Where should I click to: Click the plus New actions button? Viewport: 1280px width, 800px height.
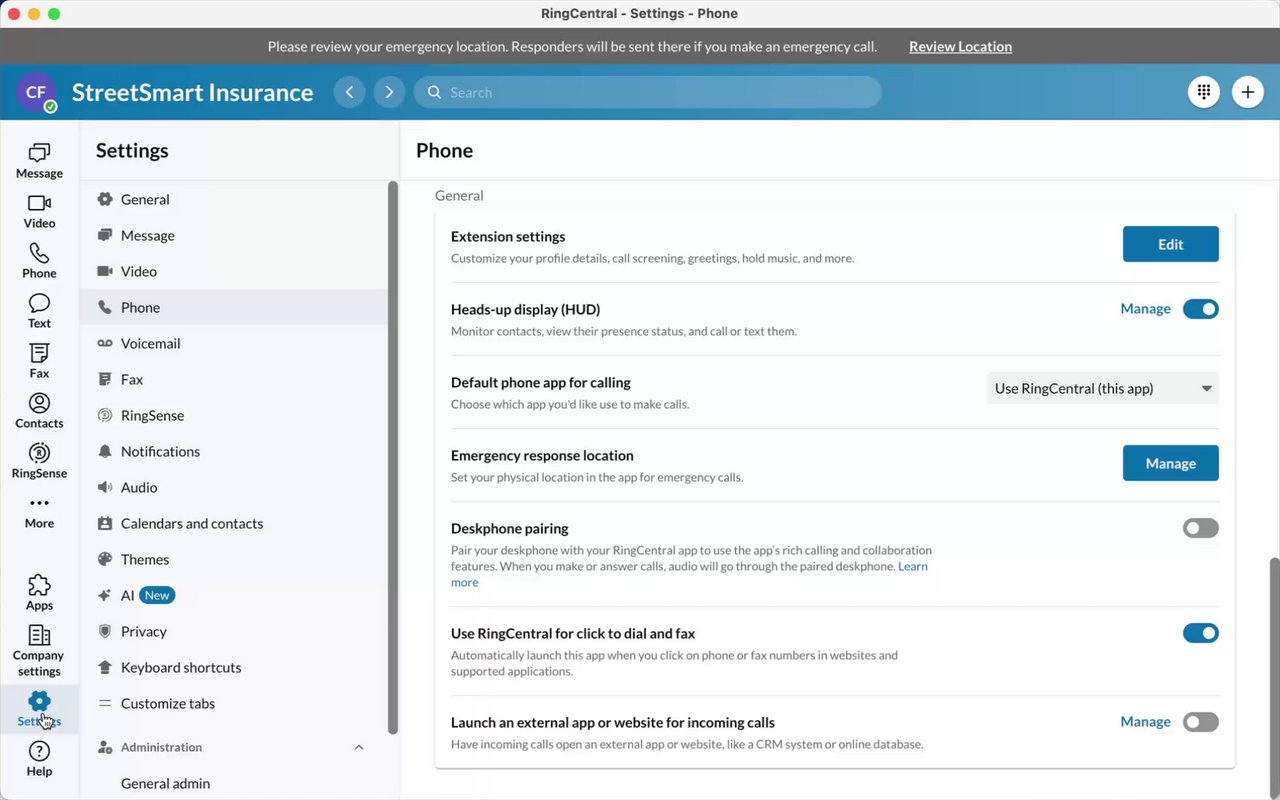[x=1247, y=92]
